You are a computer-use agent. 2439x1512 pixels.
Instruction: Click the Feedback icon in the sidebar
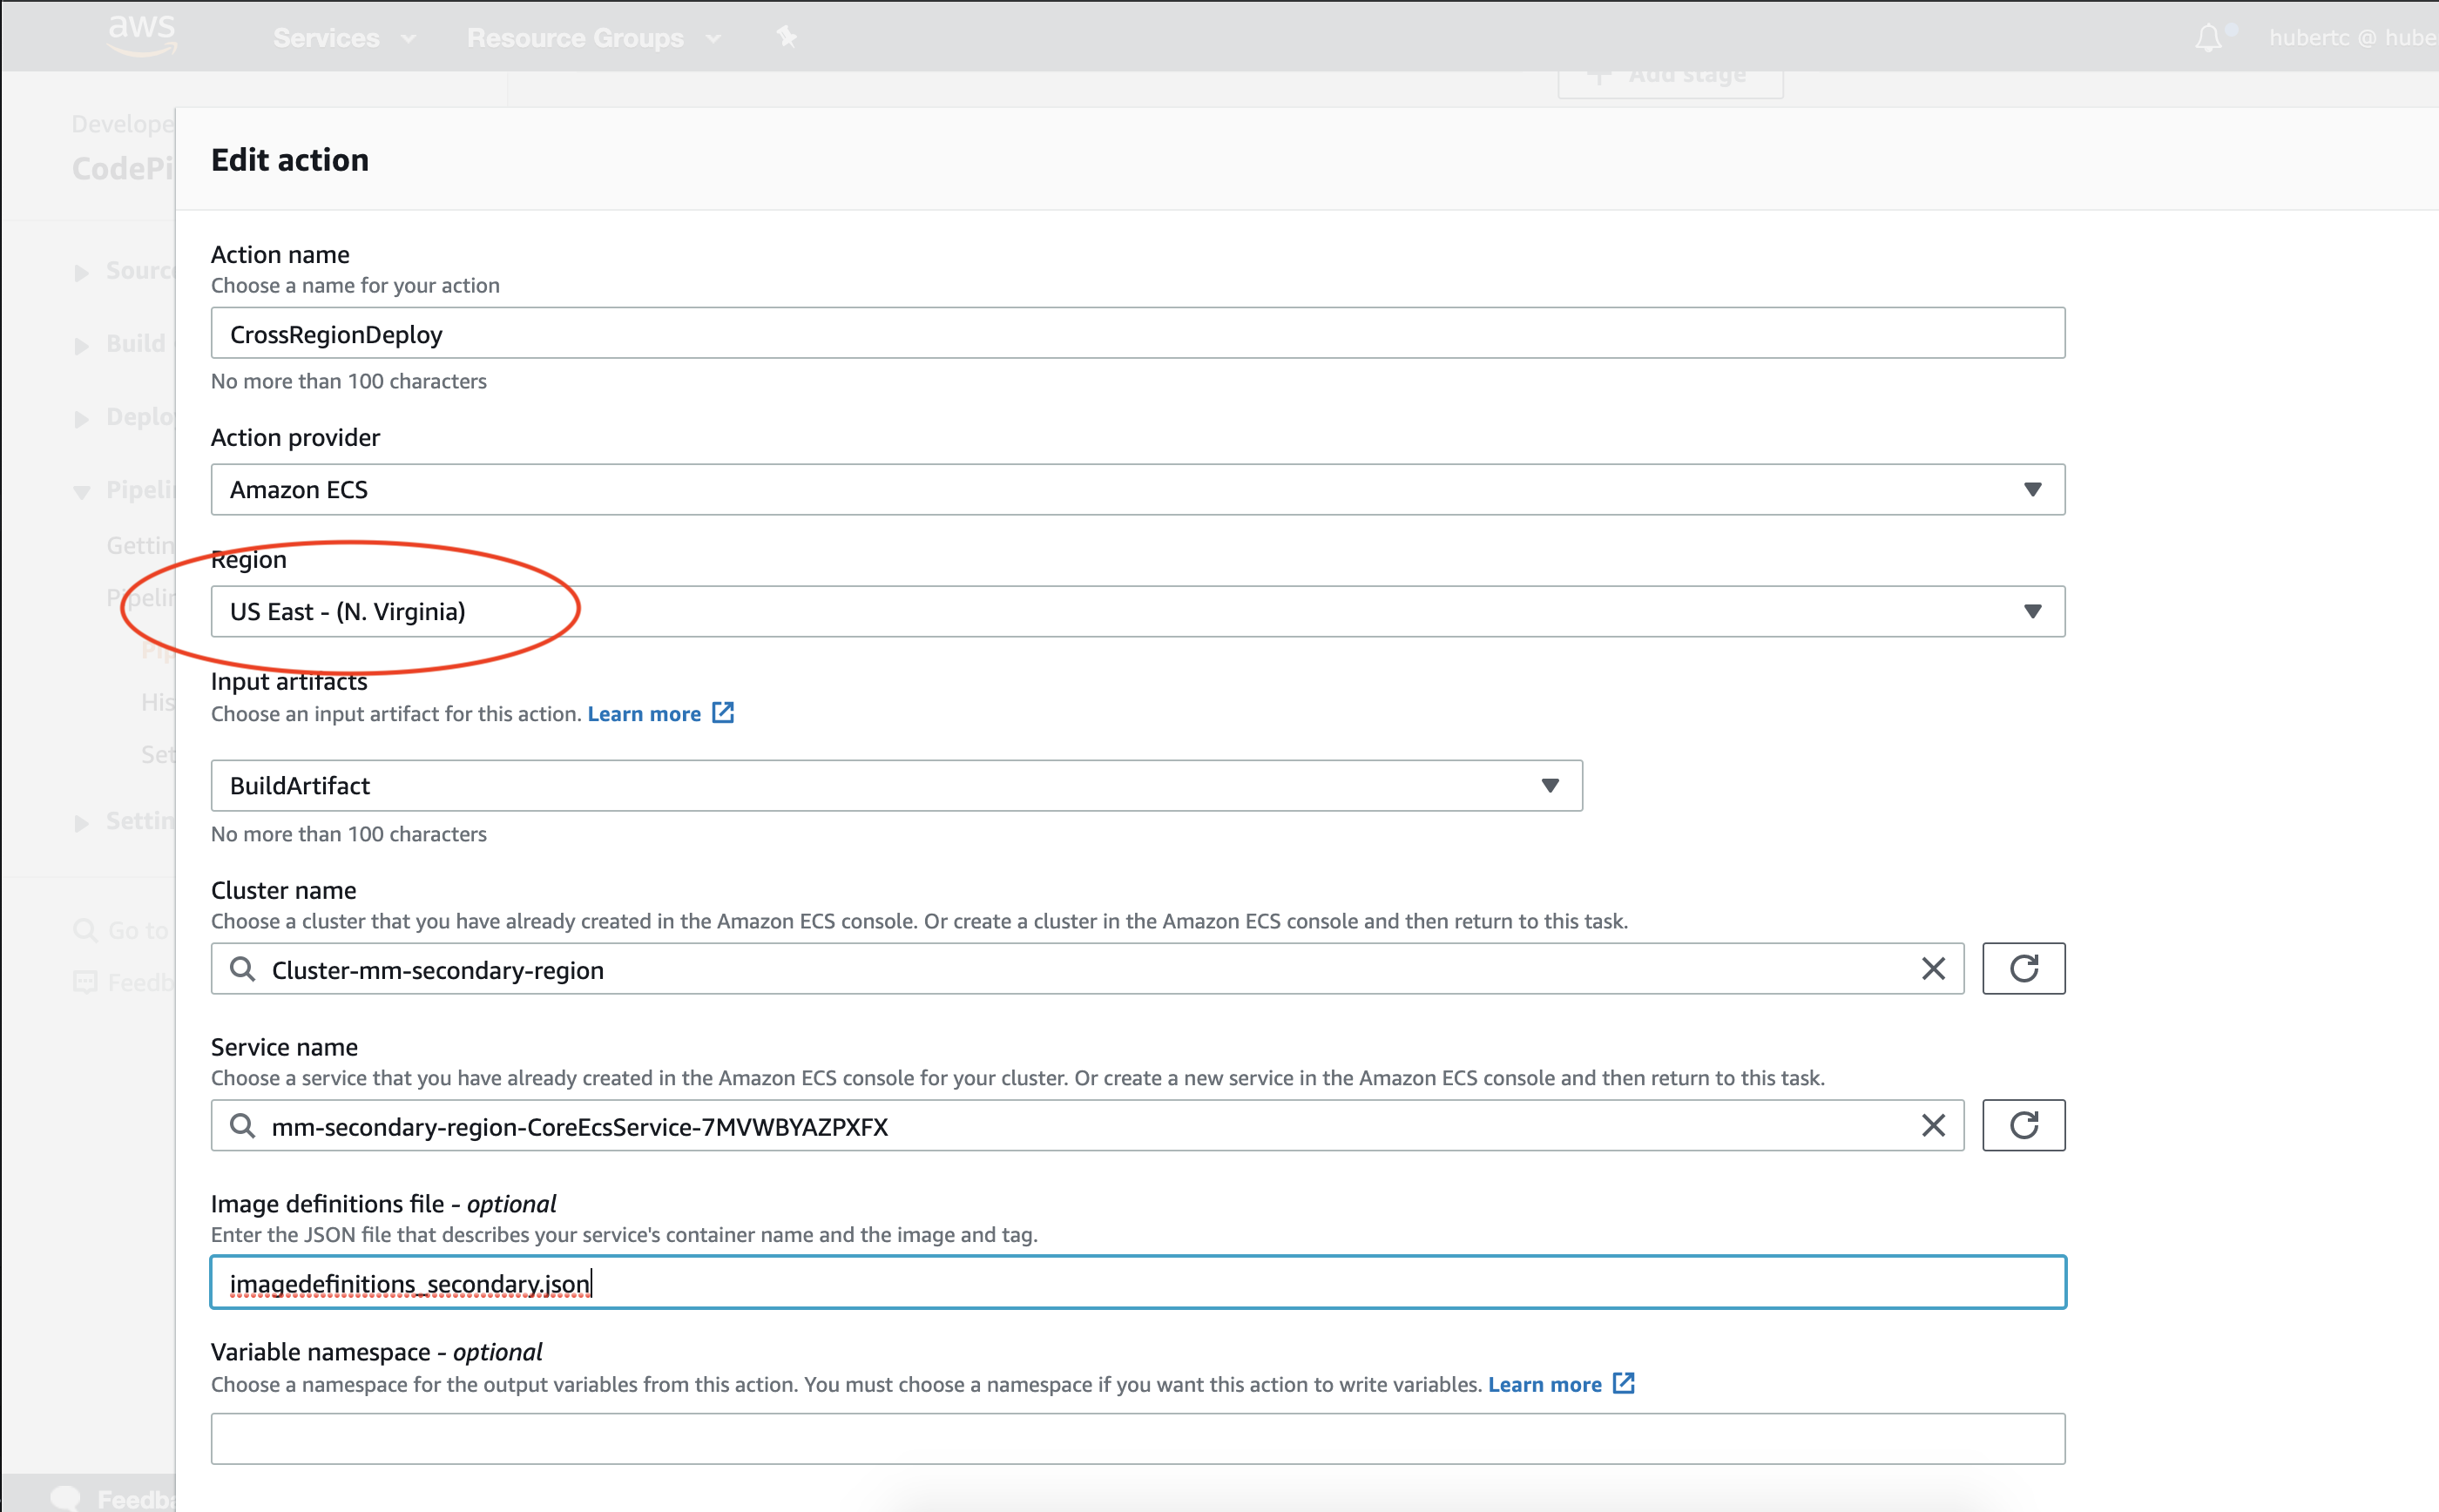[x=85, y=982]
